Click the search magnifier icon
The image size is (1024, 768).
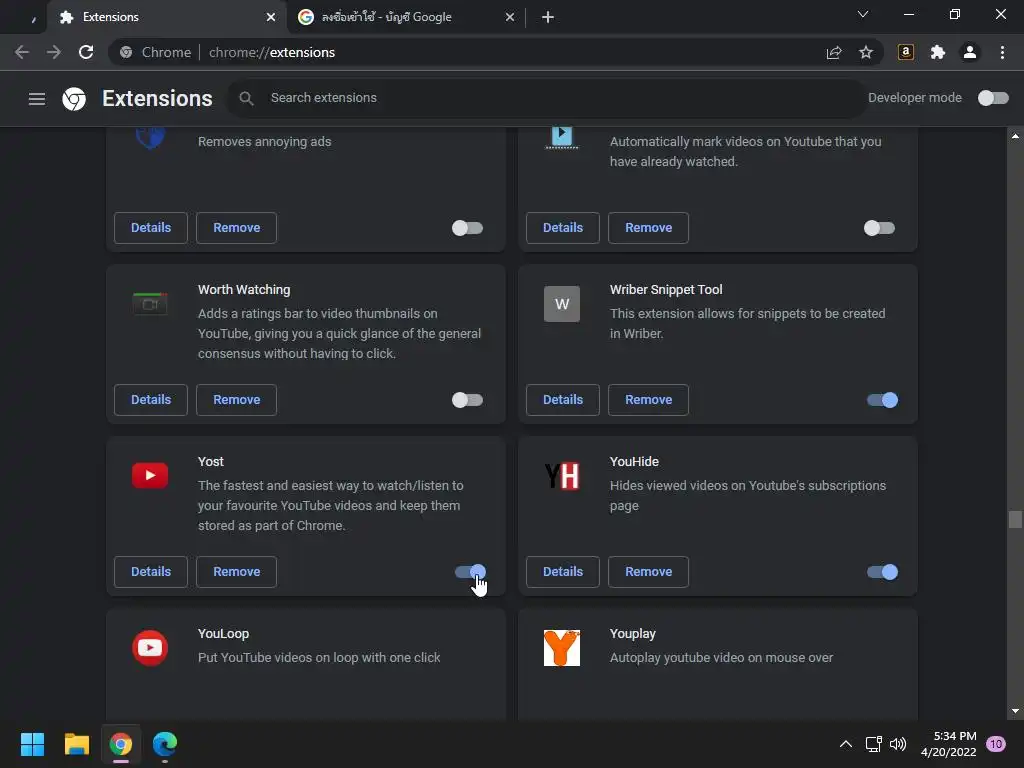click(x=246, y=99)
